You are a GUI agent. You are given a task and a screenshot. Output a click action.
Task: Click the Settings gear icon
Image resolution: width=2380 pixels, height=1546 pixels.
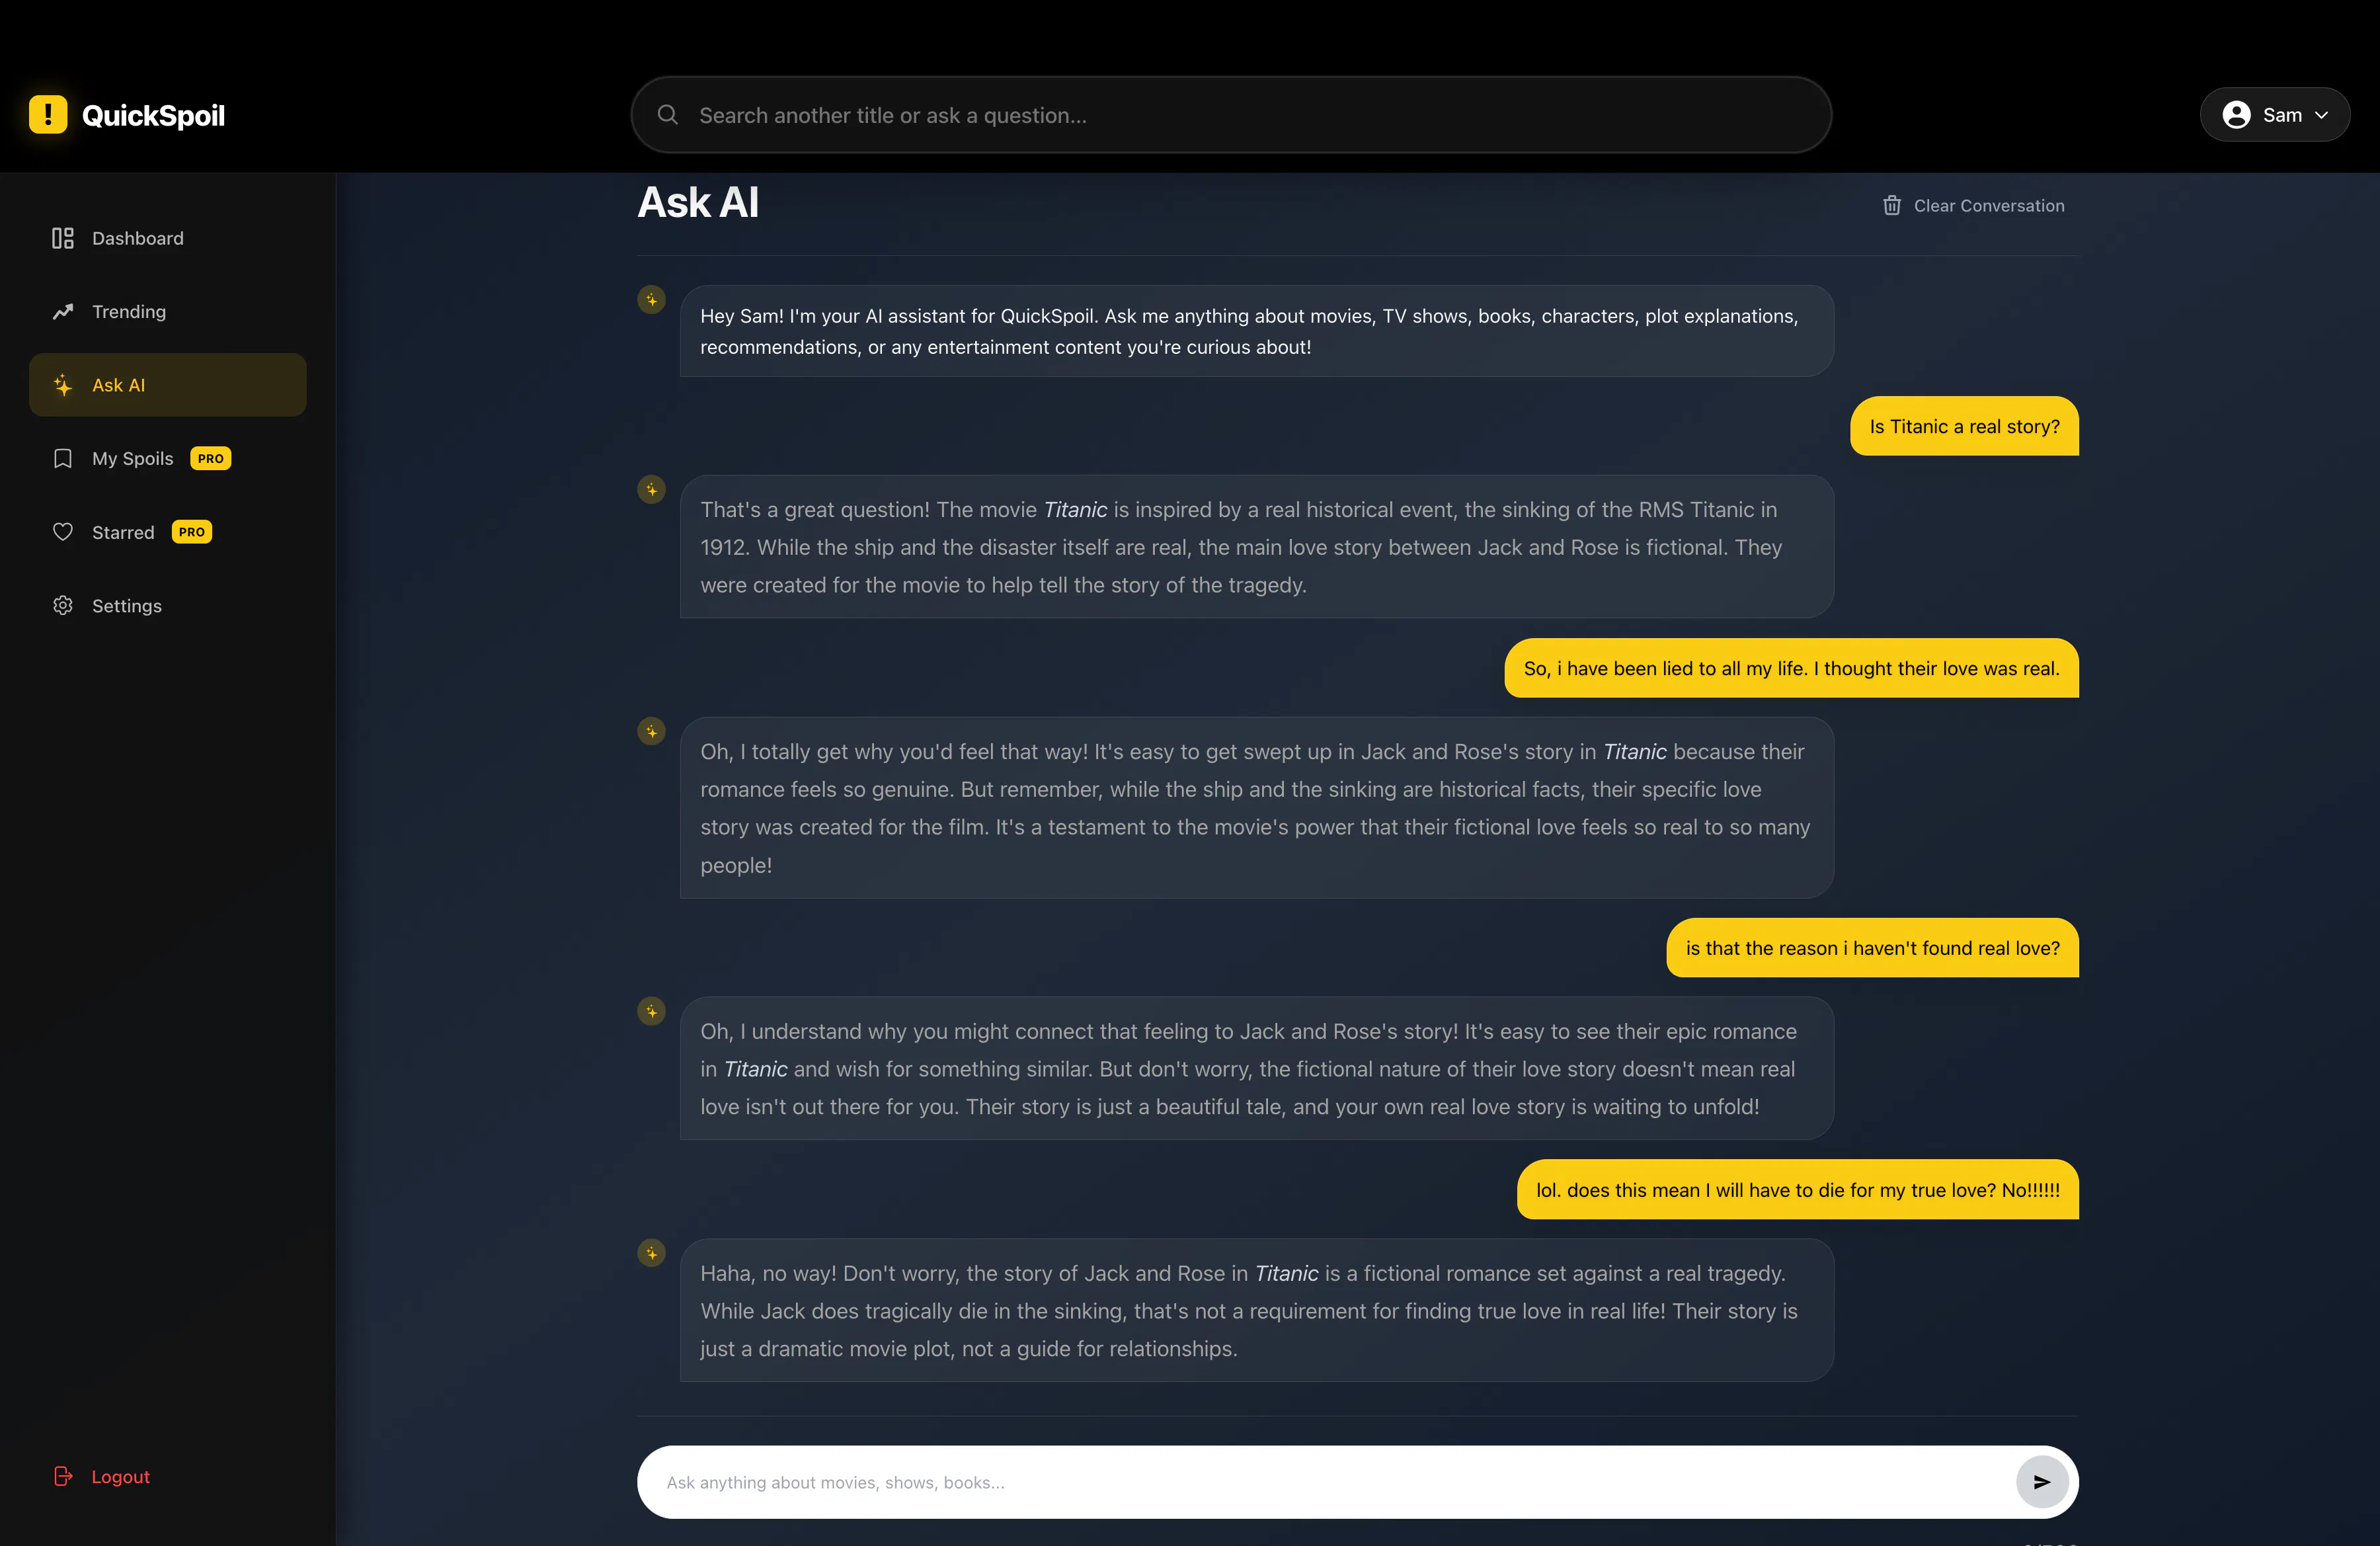click(x=63, y=606)
